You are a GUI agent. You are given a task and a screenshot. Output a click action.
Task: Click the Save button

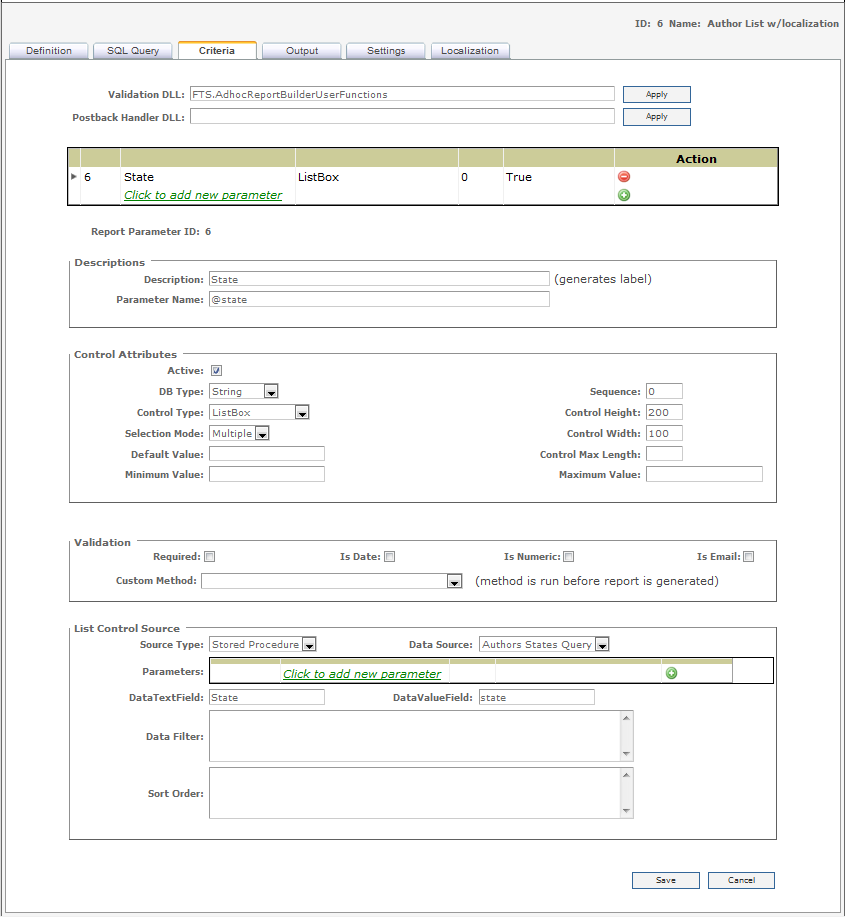click(x=666, y=880)
